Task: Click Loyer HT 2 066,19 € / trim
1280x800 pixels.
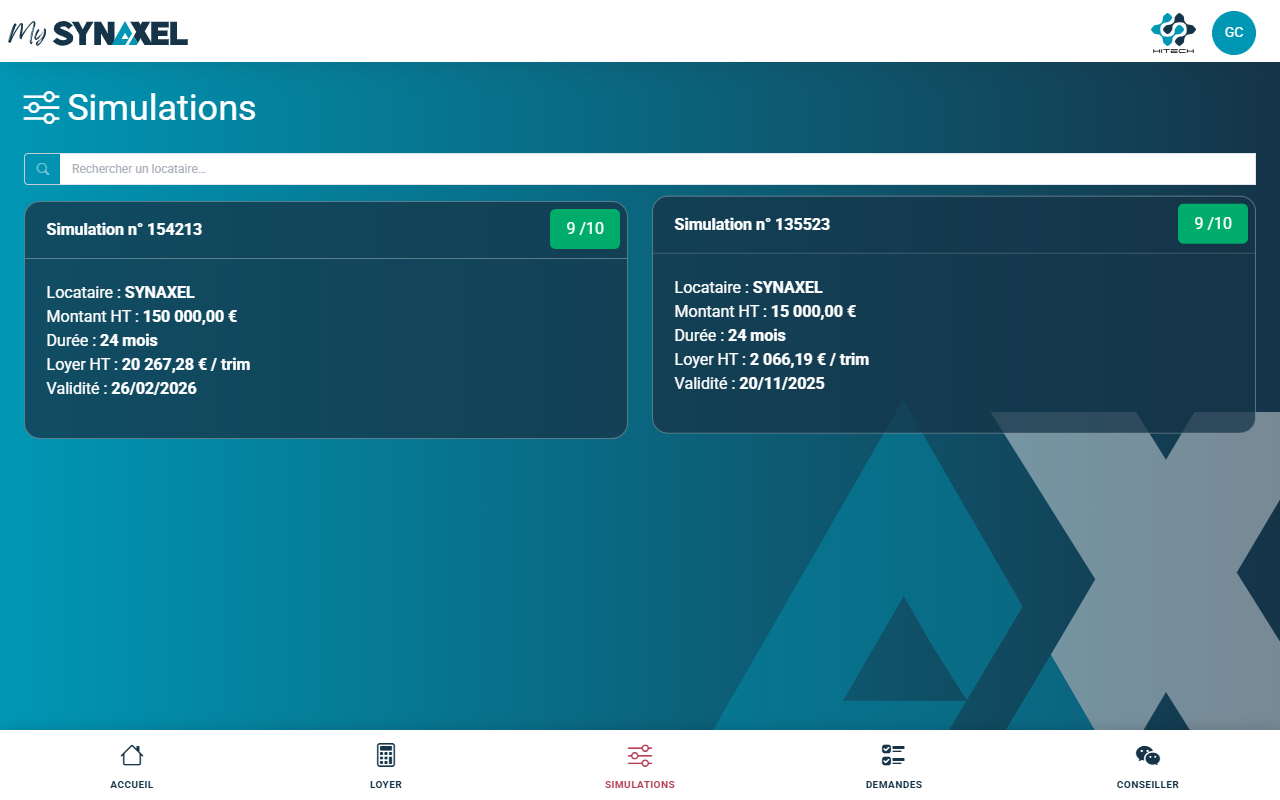Action: pos(772,359)
